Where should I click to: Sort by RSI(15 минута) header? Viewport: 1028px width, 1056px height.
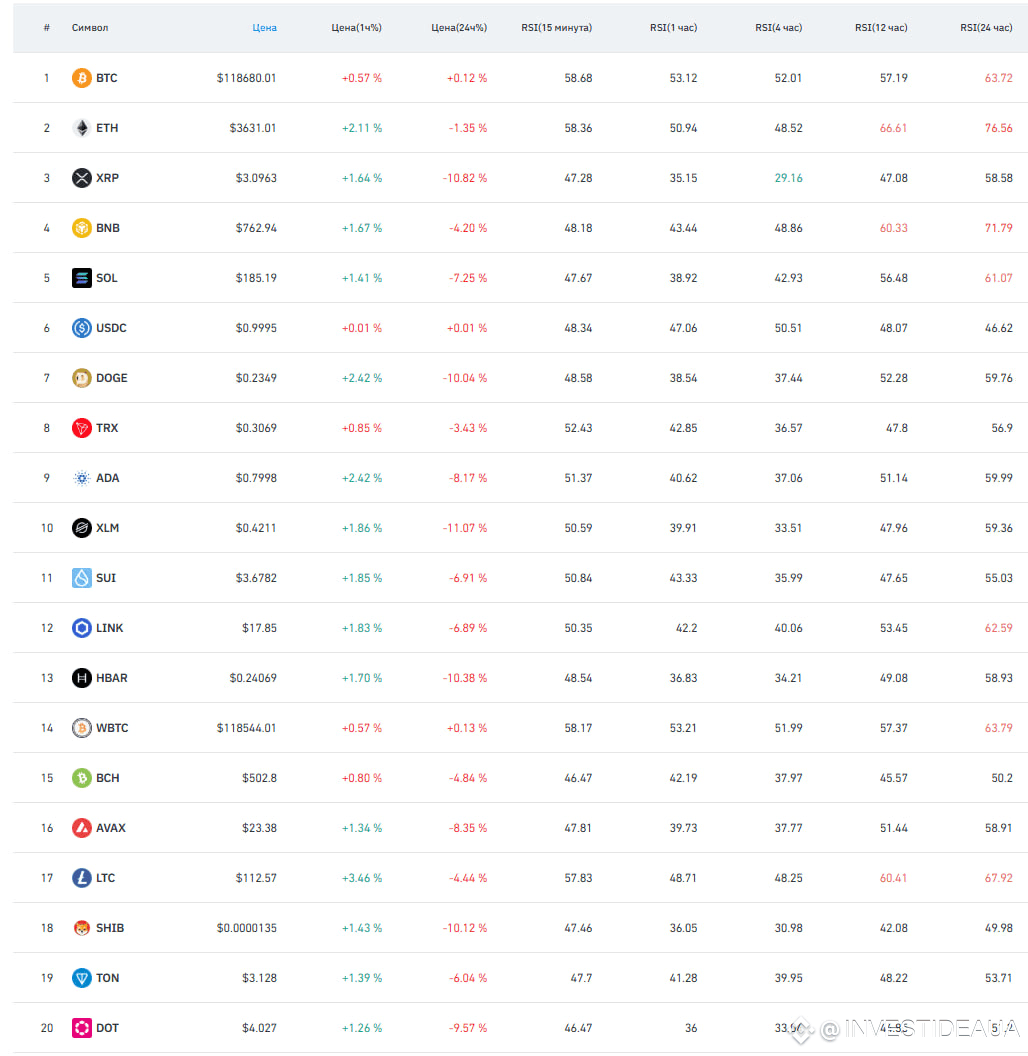[556, 28]
